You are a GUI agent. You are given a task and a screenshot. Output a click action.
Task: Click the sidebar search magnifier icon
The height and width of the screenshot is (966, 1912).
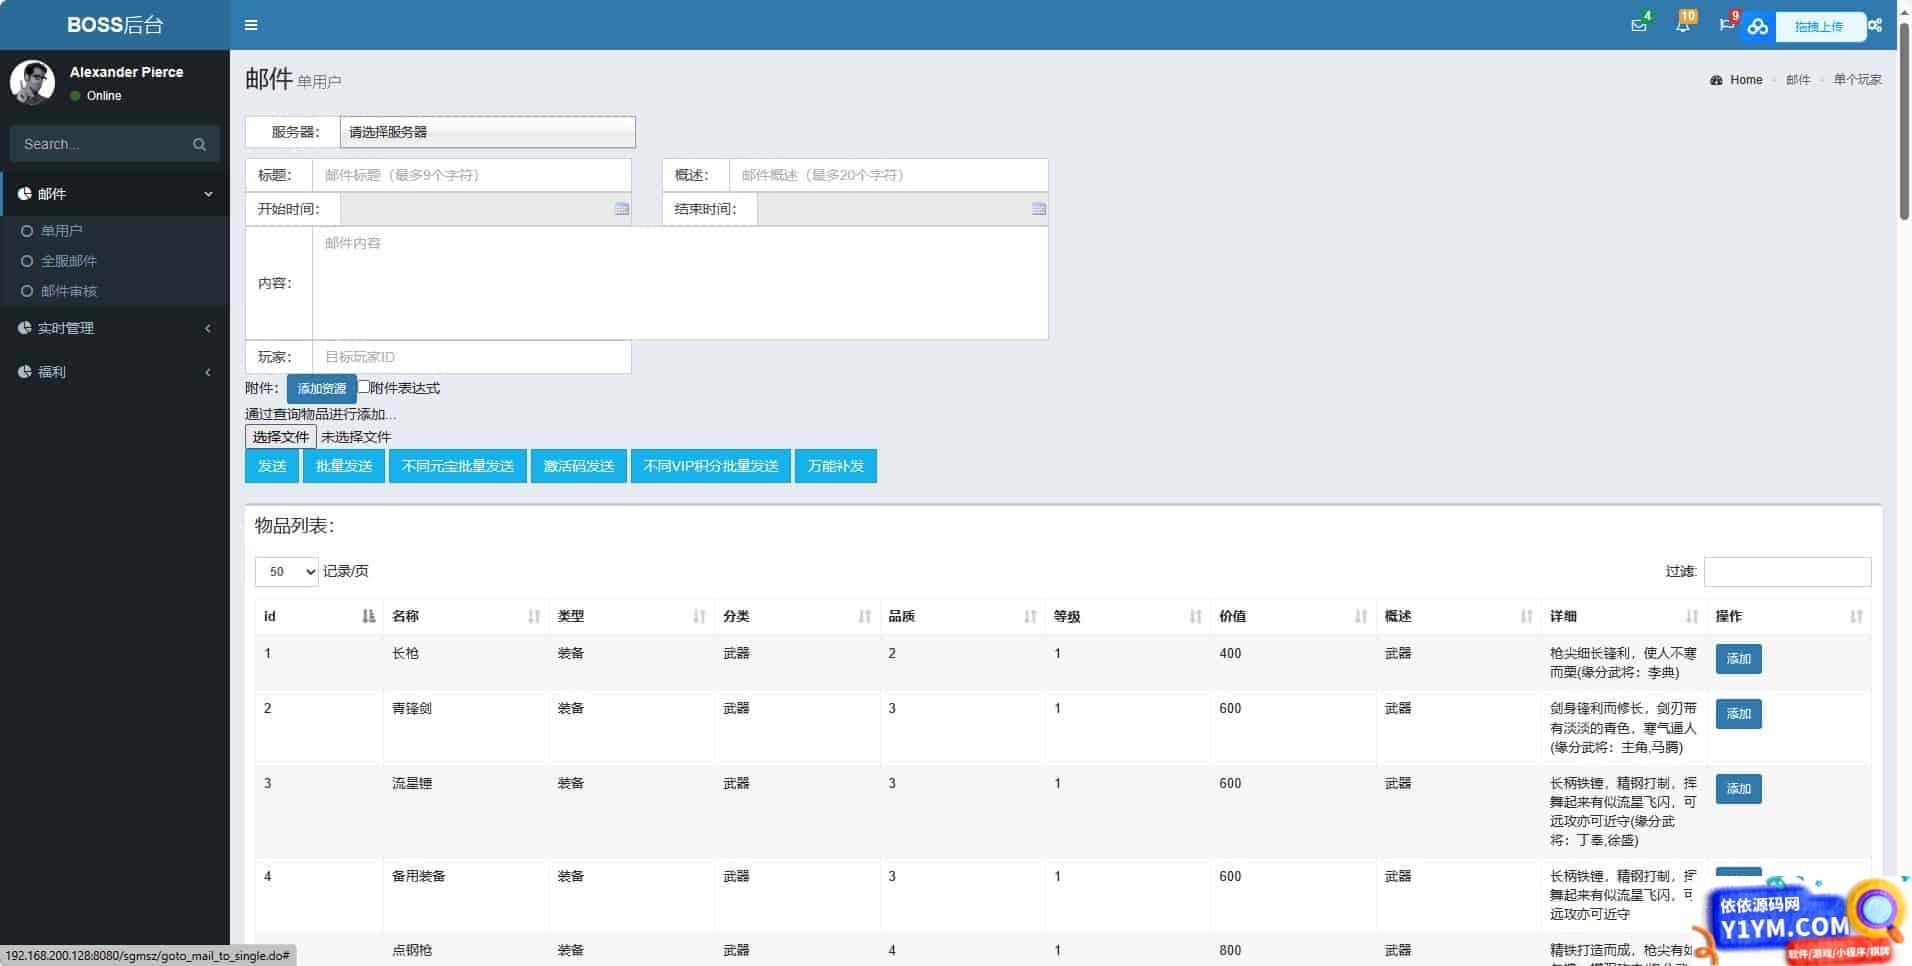click(199, 144)
